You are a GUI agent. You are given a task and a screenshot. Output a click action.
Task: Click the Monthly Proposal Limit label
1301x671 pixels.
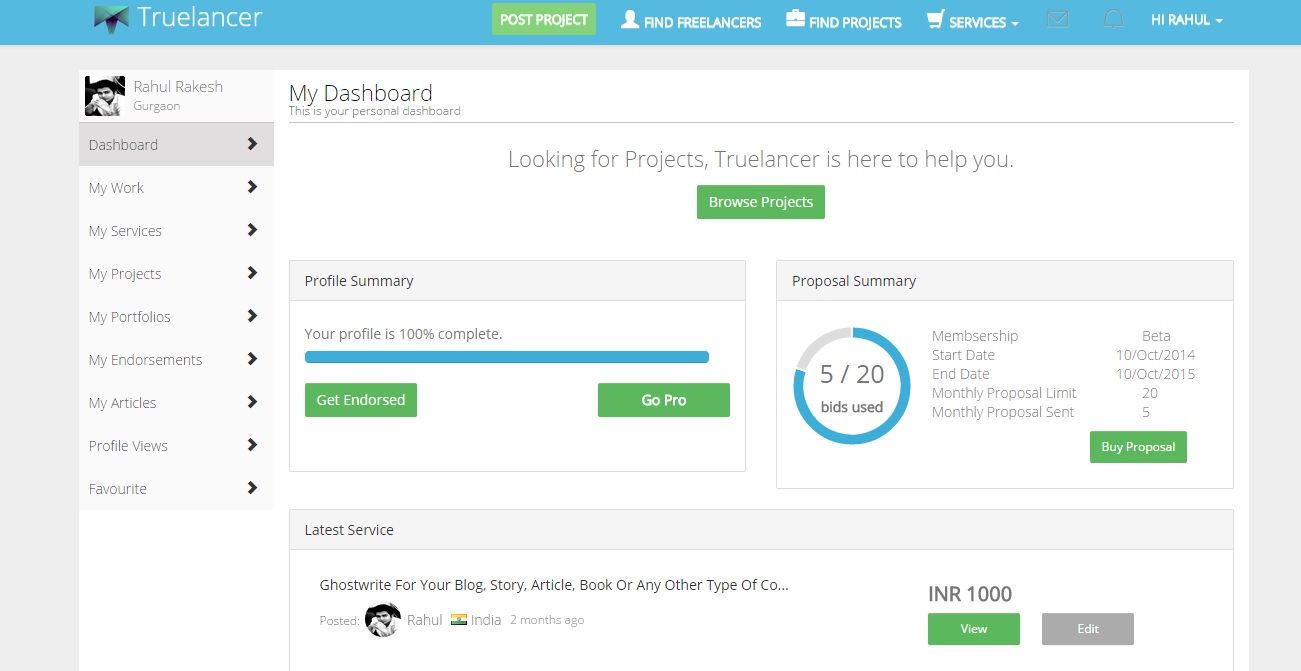coord(1004,393)
